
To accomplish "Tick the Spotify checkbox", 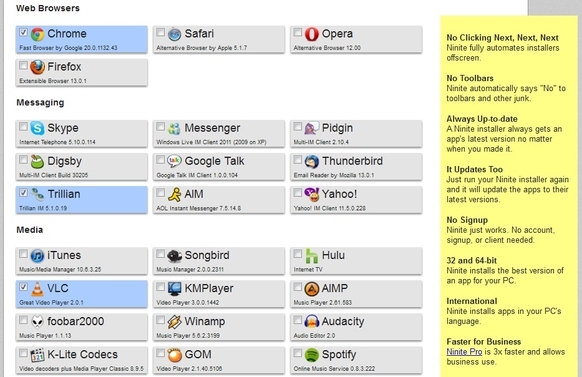I will [298, 353].
